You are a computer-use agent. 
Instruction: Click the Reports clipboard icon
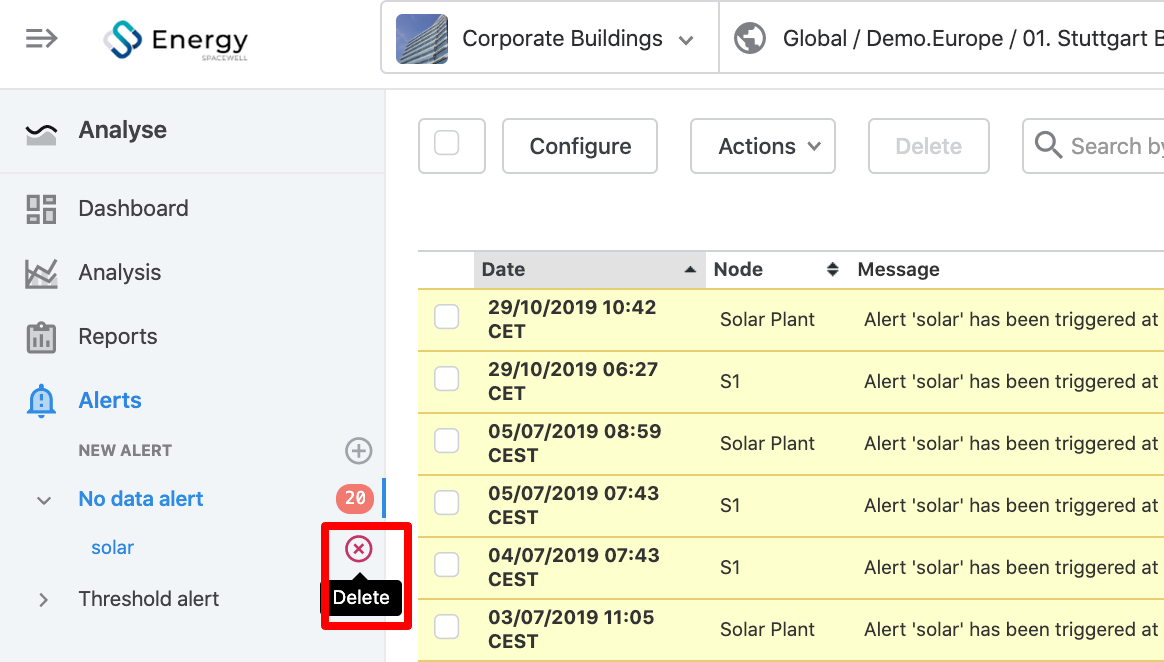(41, 337)
